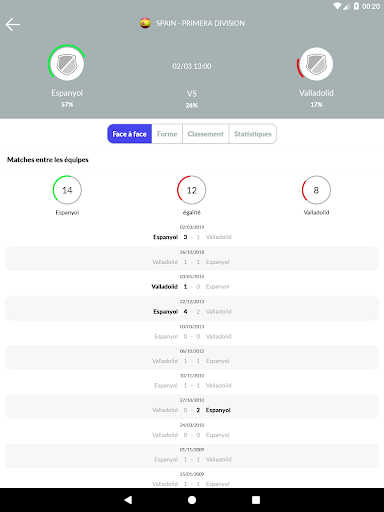Tap the Android back navigation button
This screenshot has height=512, width=384.
[x=128, y=500]
